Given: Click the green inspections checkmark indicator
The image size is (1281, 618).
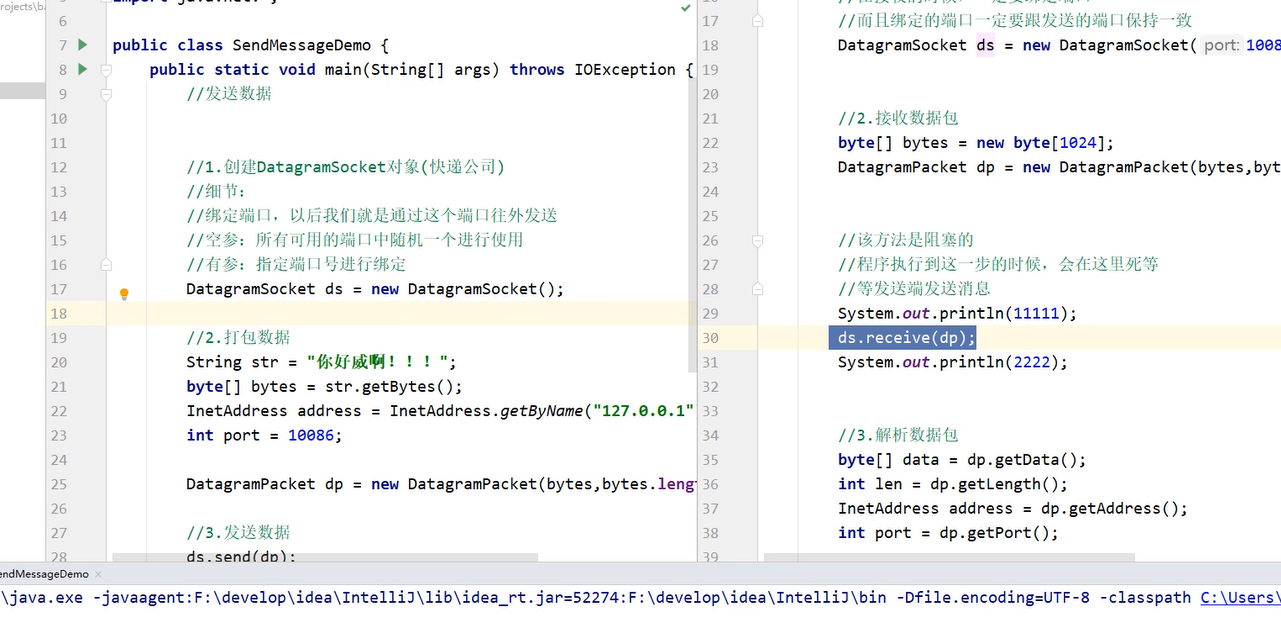Looking at the screenshot, I should [x=684, y=8].
